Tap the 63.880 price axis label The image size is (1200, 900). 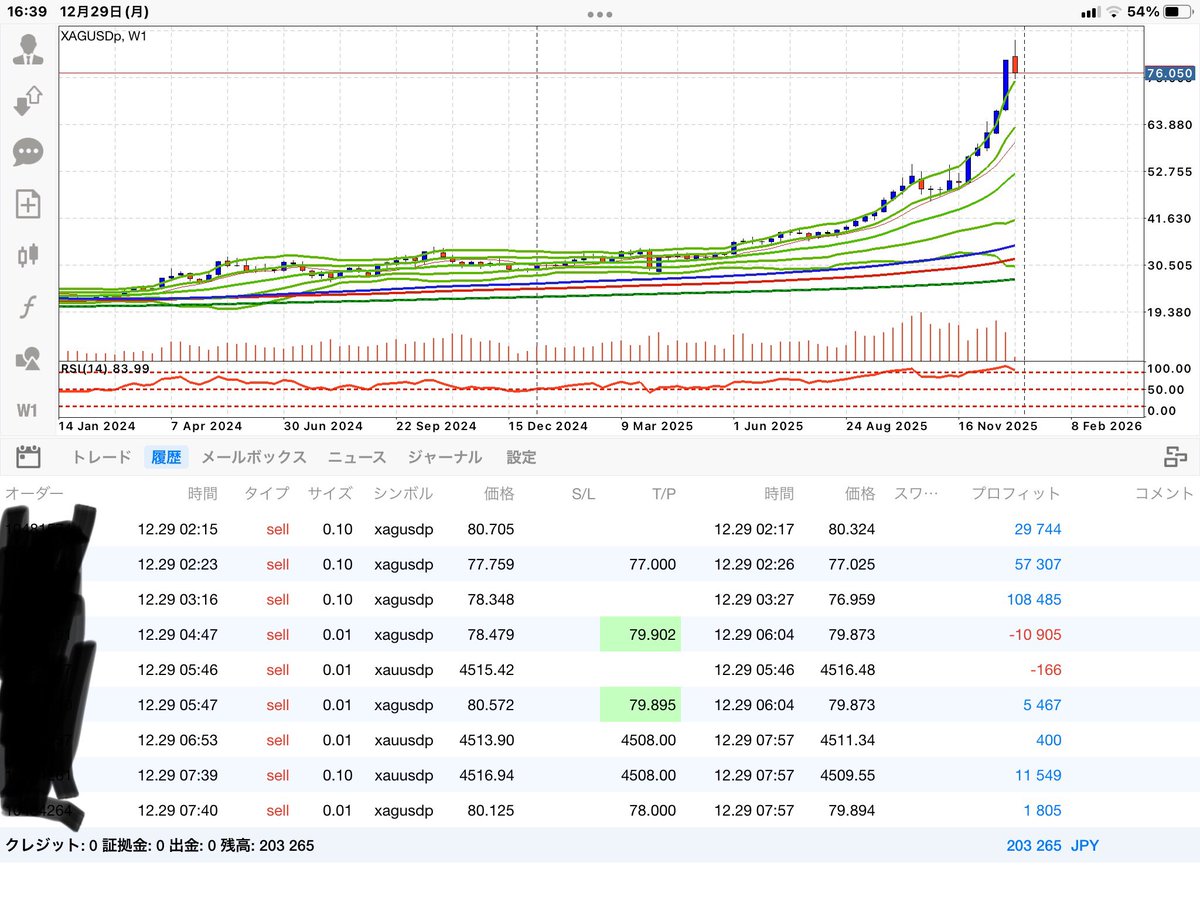tap(1169, 124)
